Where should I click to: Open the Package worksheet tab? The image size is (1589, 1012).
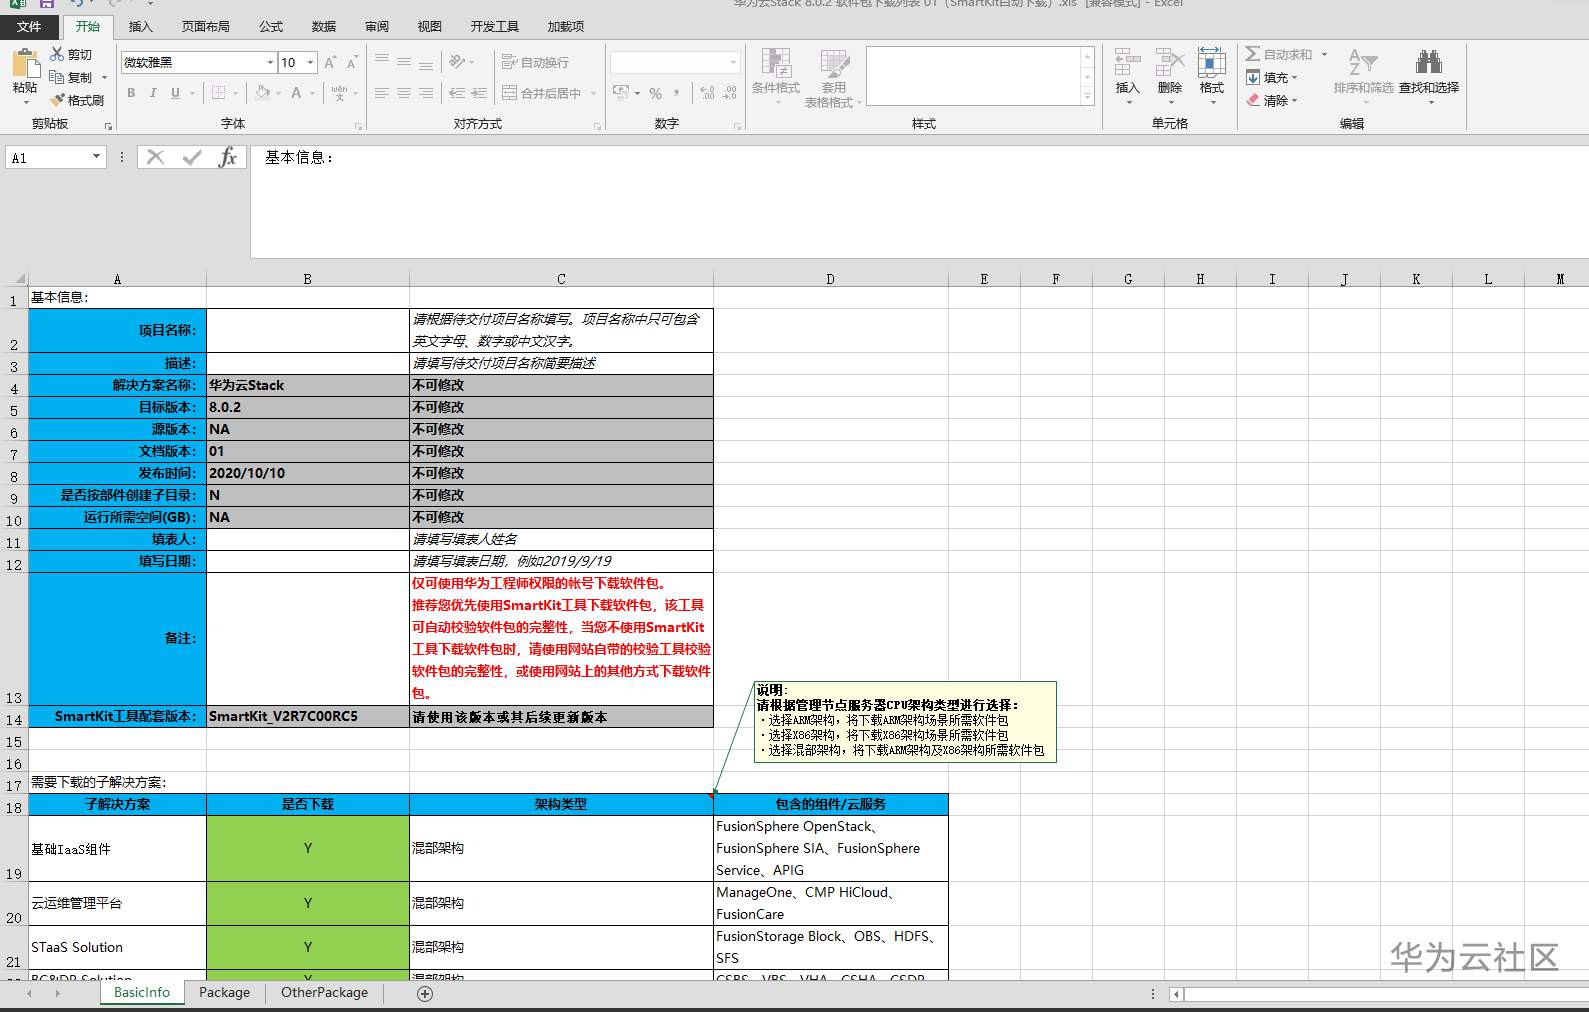(x=225, y=993)
